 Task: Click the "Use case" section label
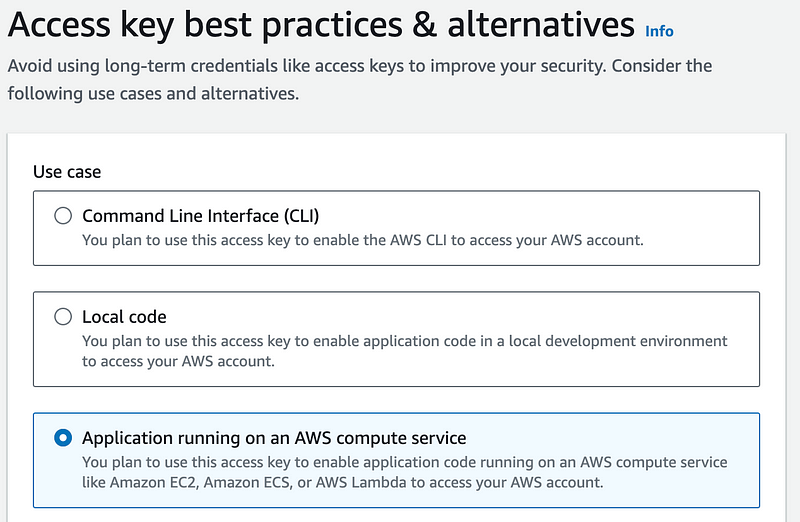67,172
